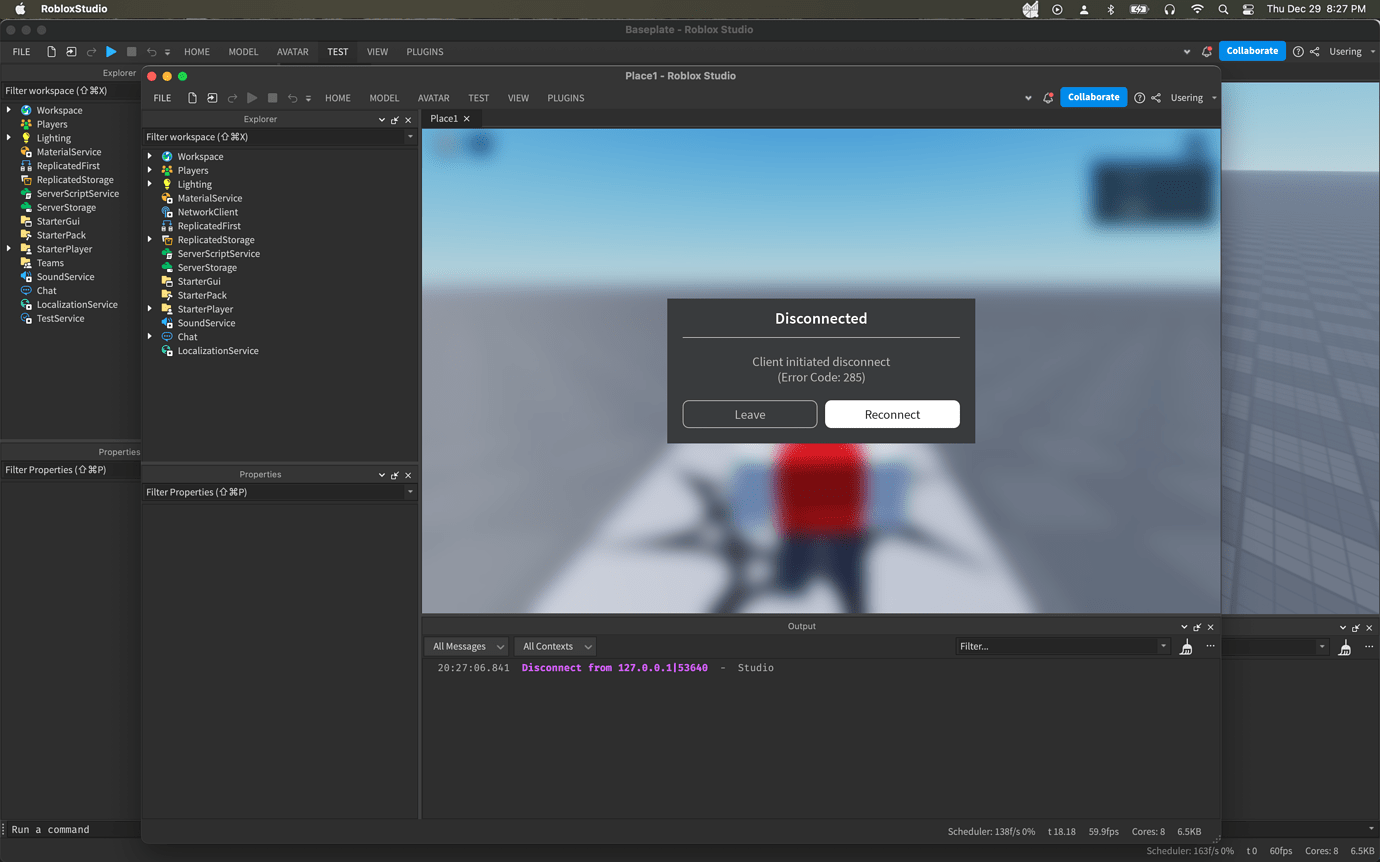Open the All Contexts dropdown
The width and height of the screenshot is (1380, 862).
pos(555,646)
